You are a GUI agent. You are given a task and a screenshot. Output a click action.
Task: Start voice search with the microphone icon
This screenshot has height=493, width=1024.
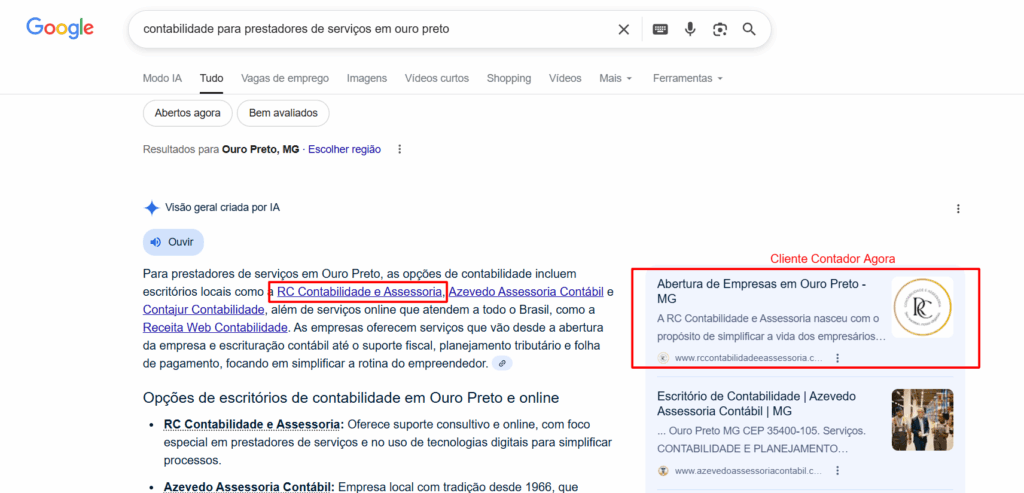point(690,30)
